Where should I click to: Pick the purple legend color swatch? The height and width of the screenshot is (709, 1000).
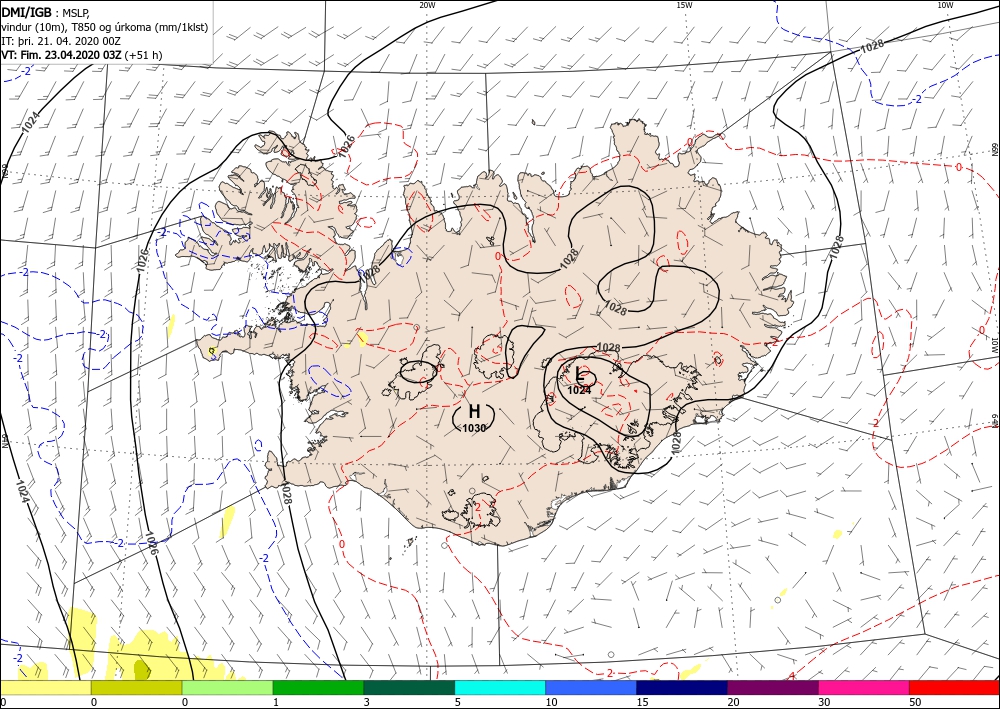[773, 687]
